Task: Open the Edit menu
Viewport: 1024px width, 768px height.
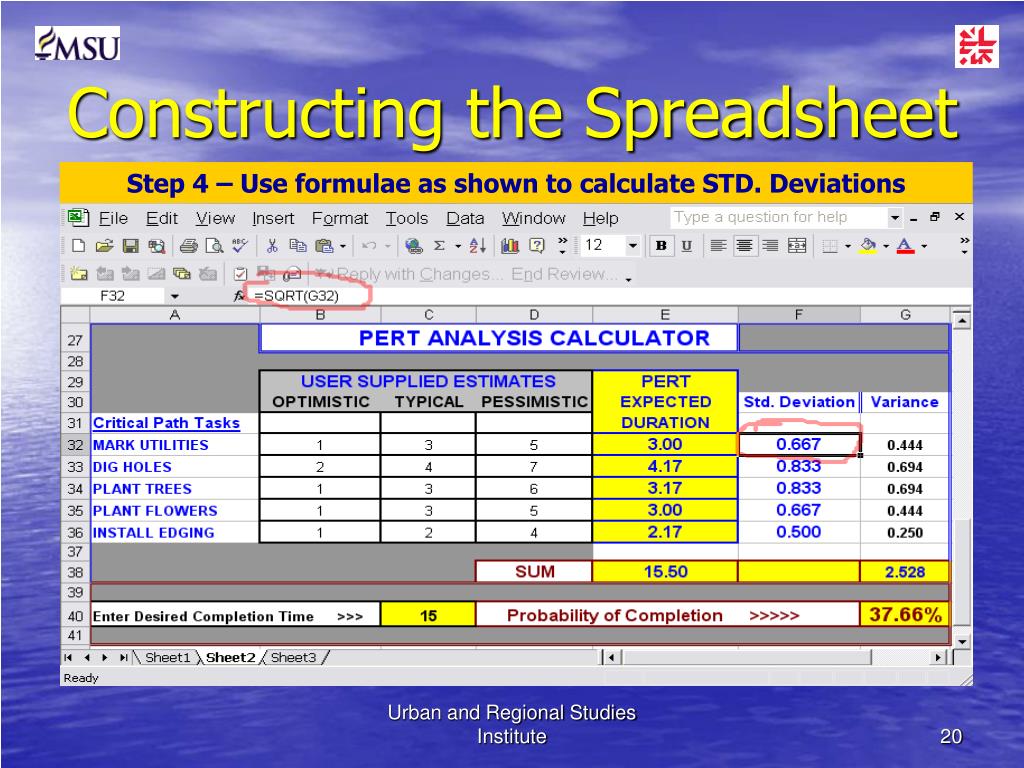Action: click(x=161, y=218)
